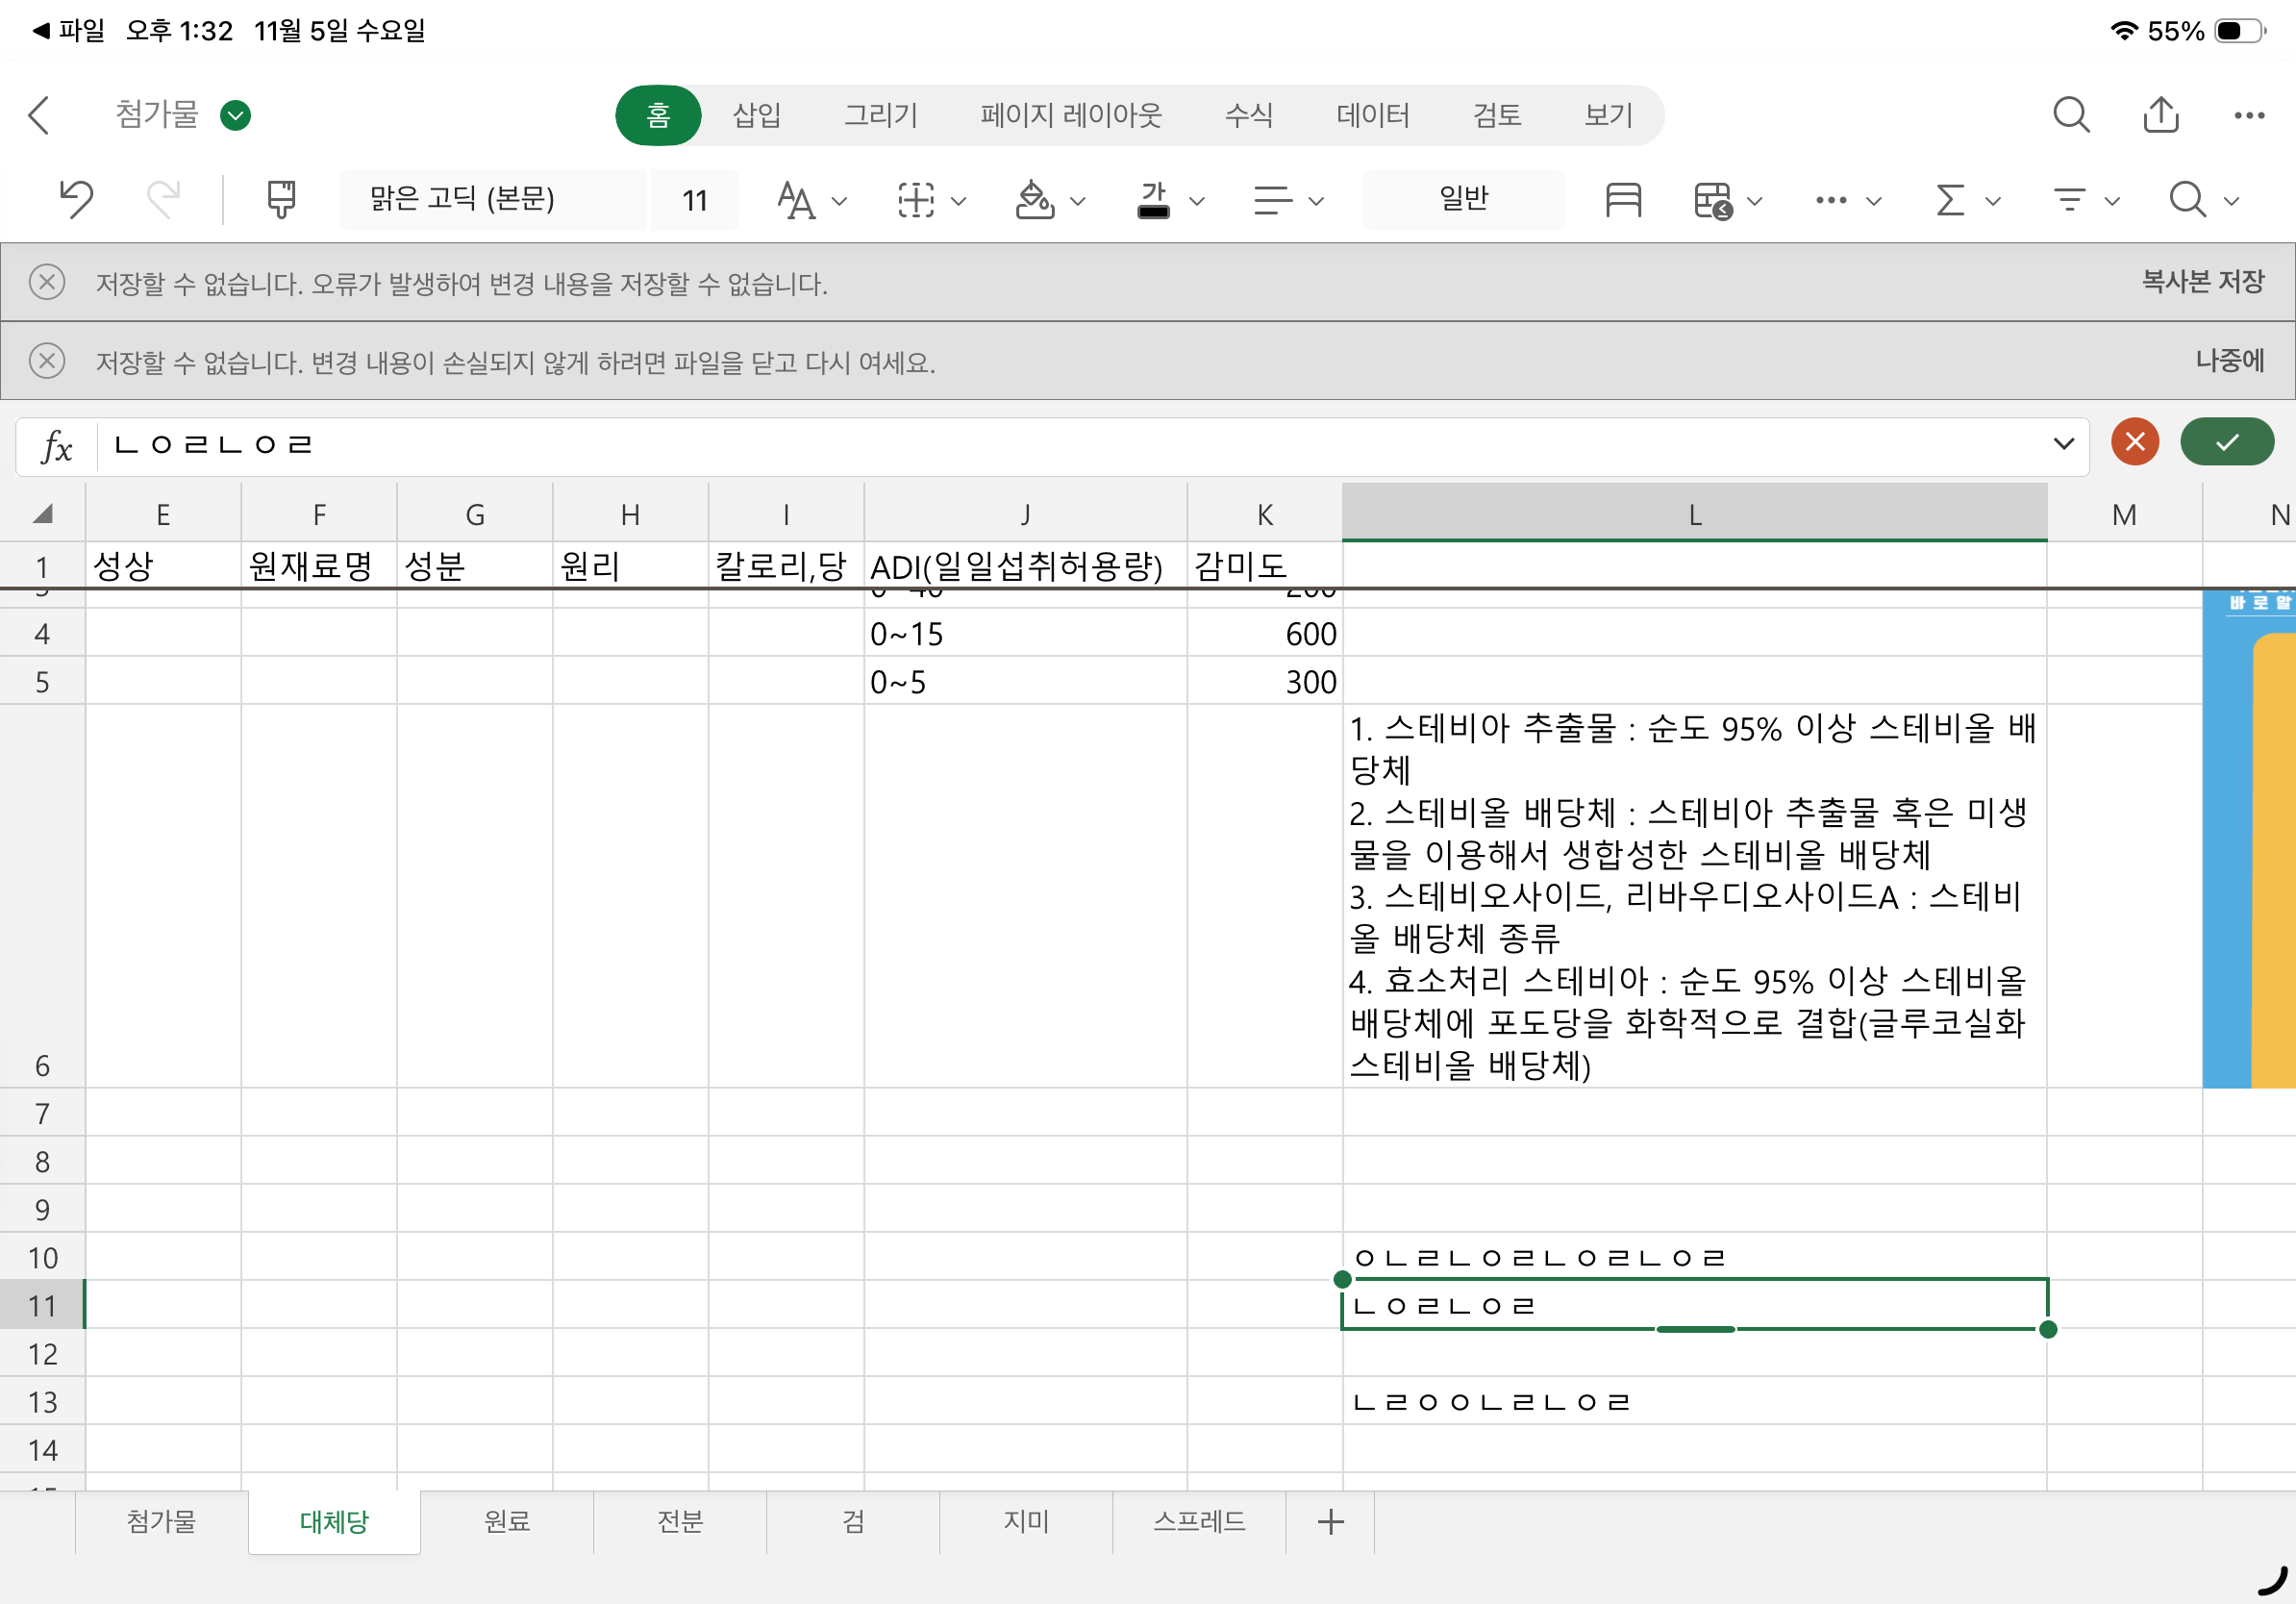Open the font color 가 swatch

(x=1153, y=200)
